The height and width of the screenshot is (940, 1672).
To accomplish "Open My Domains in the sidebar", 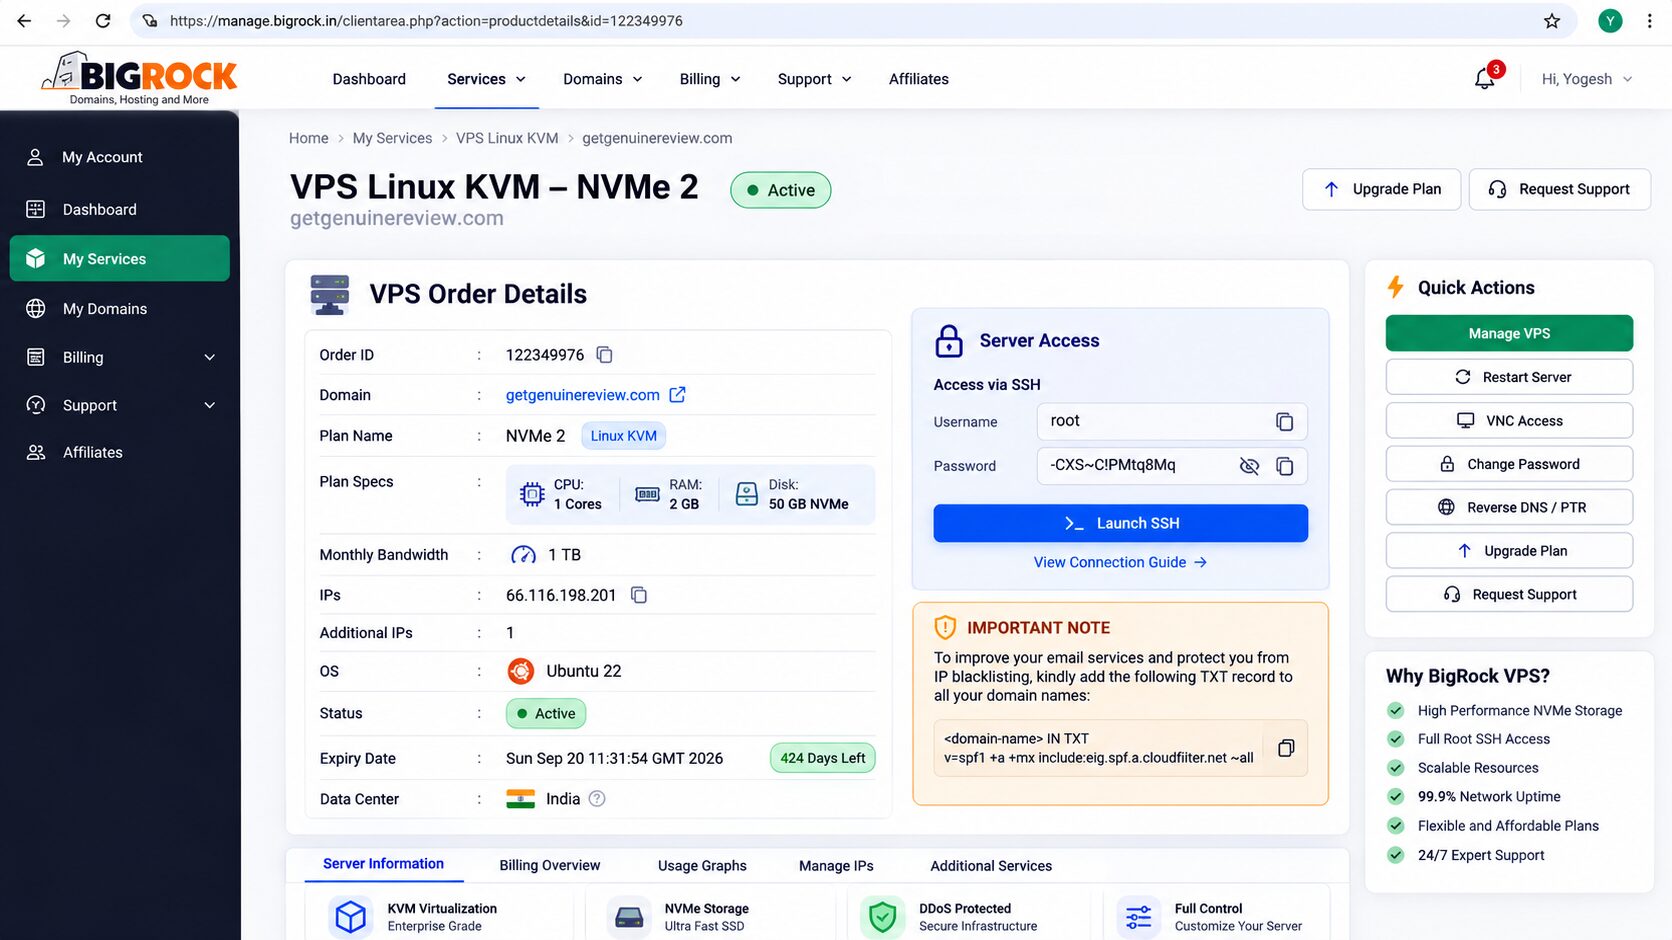I will (120, 309).
